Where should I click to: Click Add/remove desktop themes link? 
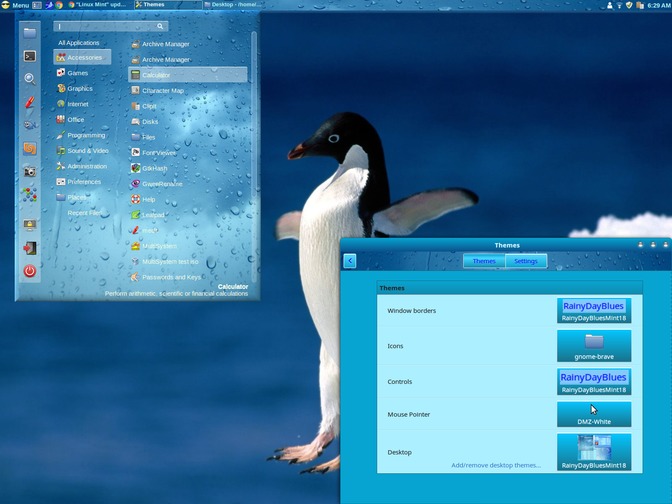(496, 465)
